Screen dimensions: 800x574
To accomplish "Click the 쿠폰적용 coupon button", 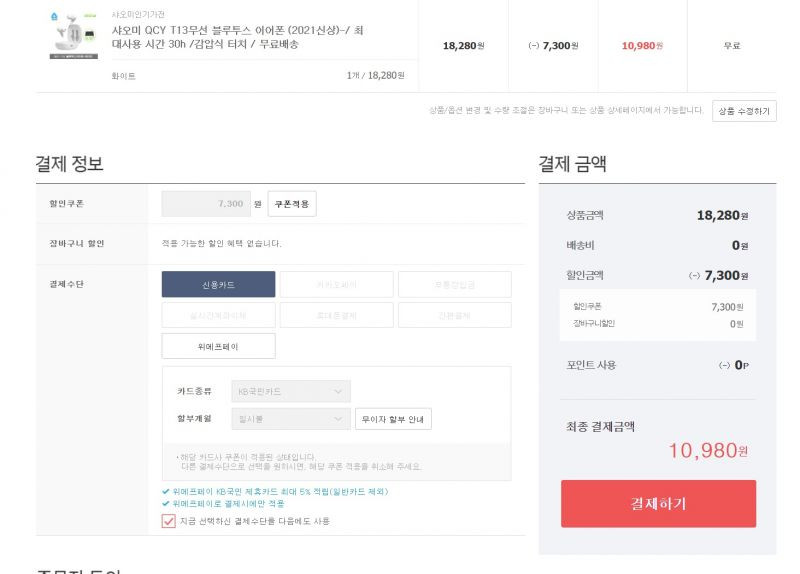I will click(x=292, y=204).
